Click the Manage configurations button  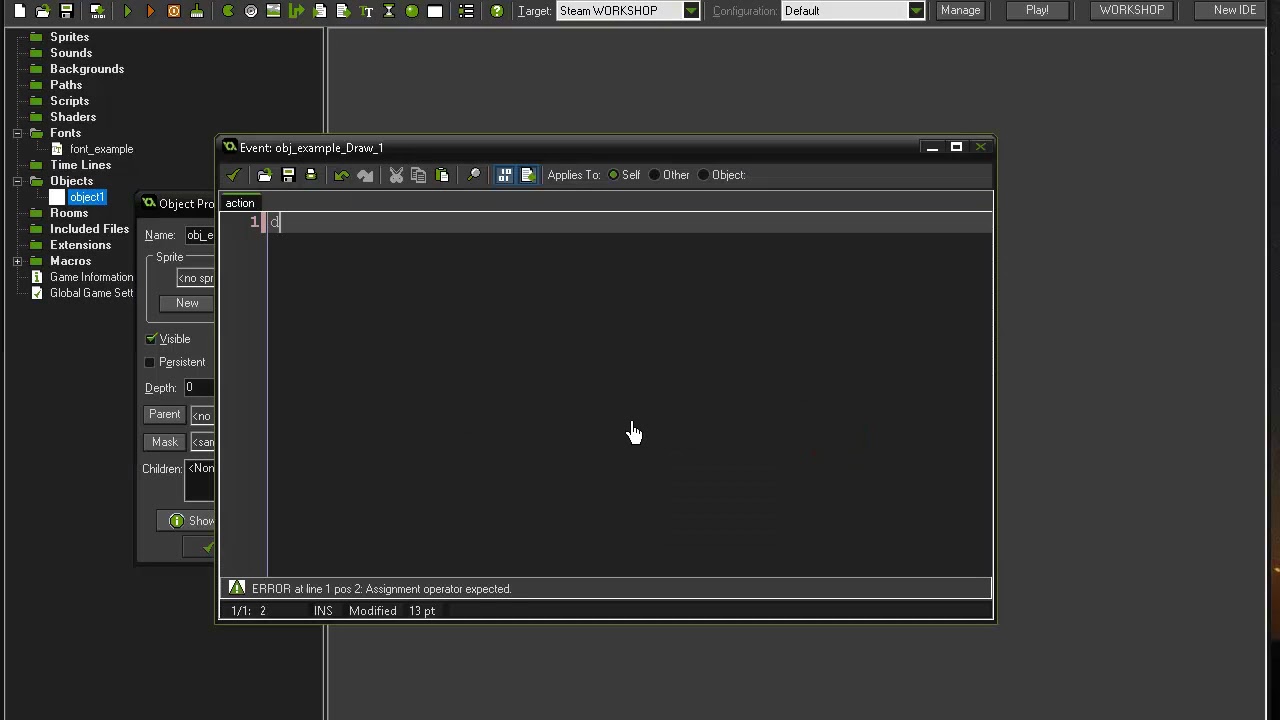[x=960, y=10]
